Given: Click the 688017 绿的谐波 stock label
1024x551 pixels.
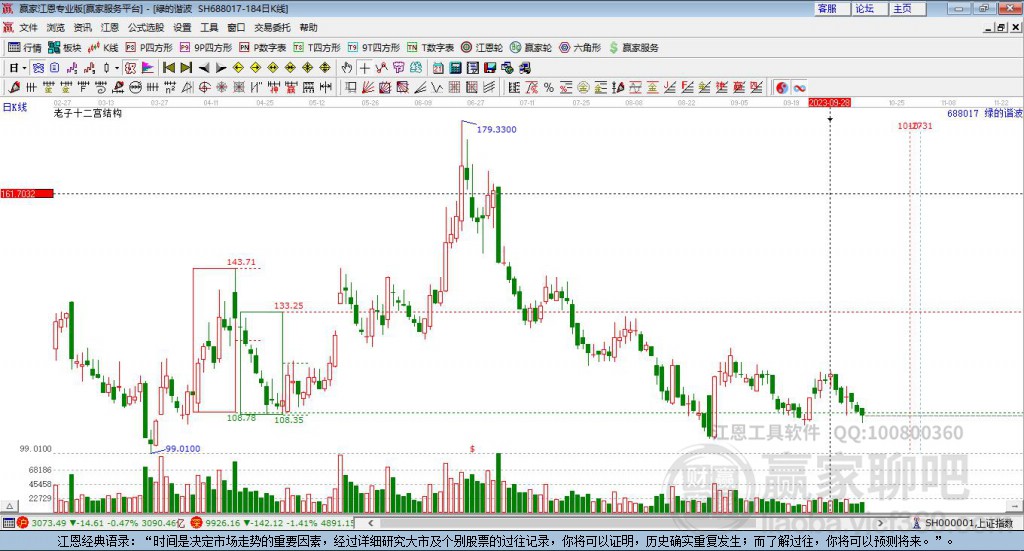Looking at the screenshot, I should (985, 113).
